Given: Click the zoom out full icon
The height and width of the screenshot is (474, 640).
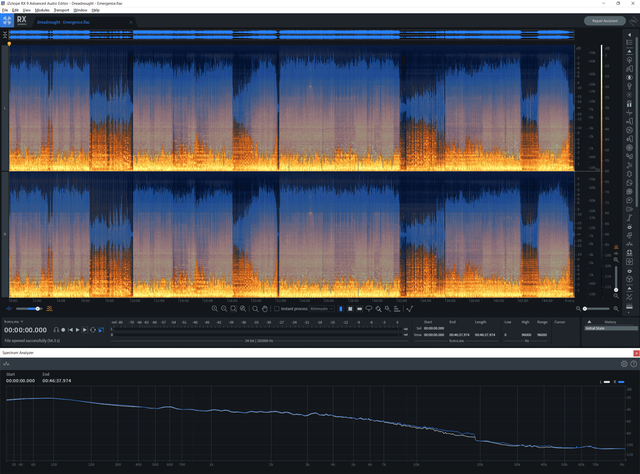Looking at the screenshot, I should [x=243, y=309].
